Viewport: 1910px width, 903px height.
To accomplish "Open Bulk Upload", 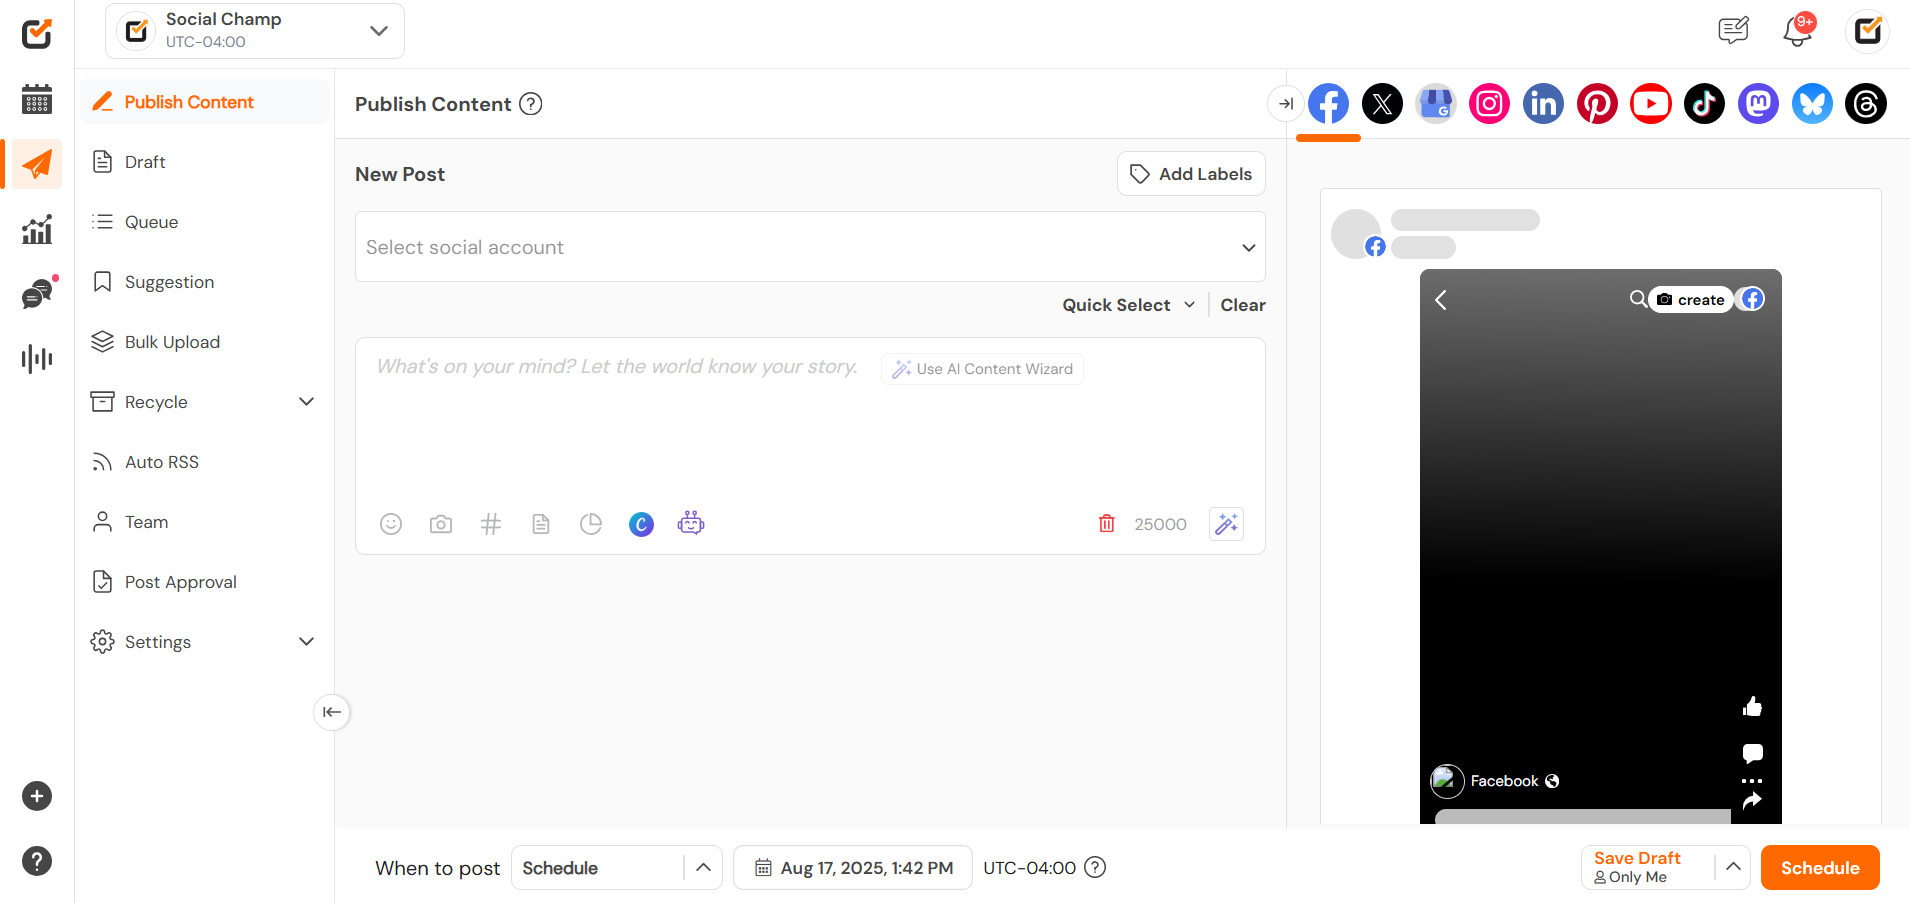I will click(x=205, y=342).
